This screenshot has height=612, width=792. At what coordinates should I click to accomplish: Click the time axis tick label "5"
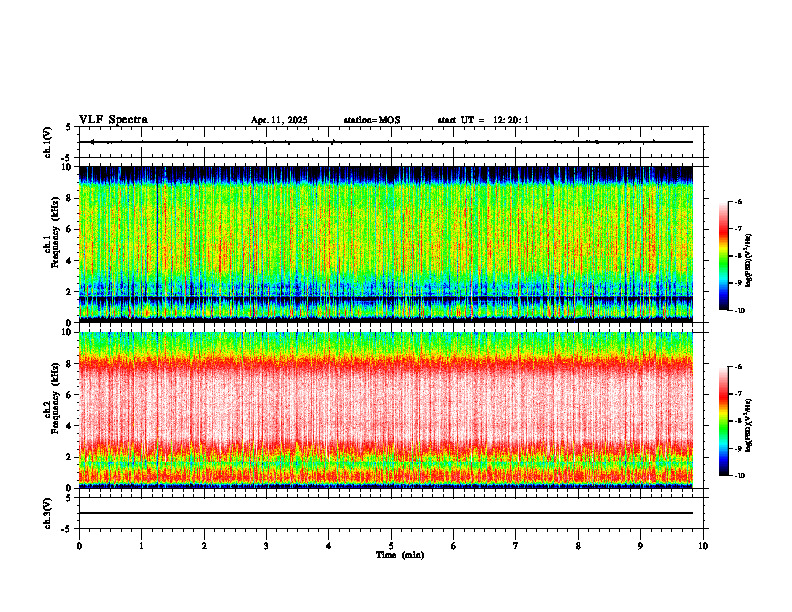391,546
